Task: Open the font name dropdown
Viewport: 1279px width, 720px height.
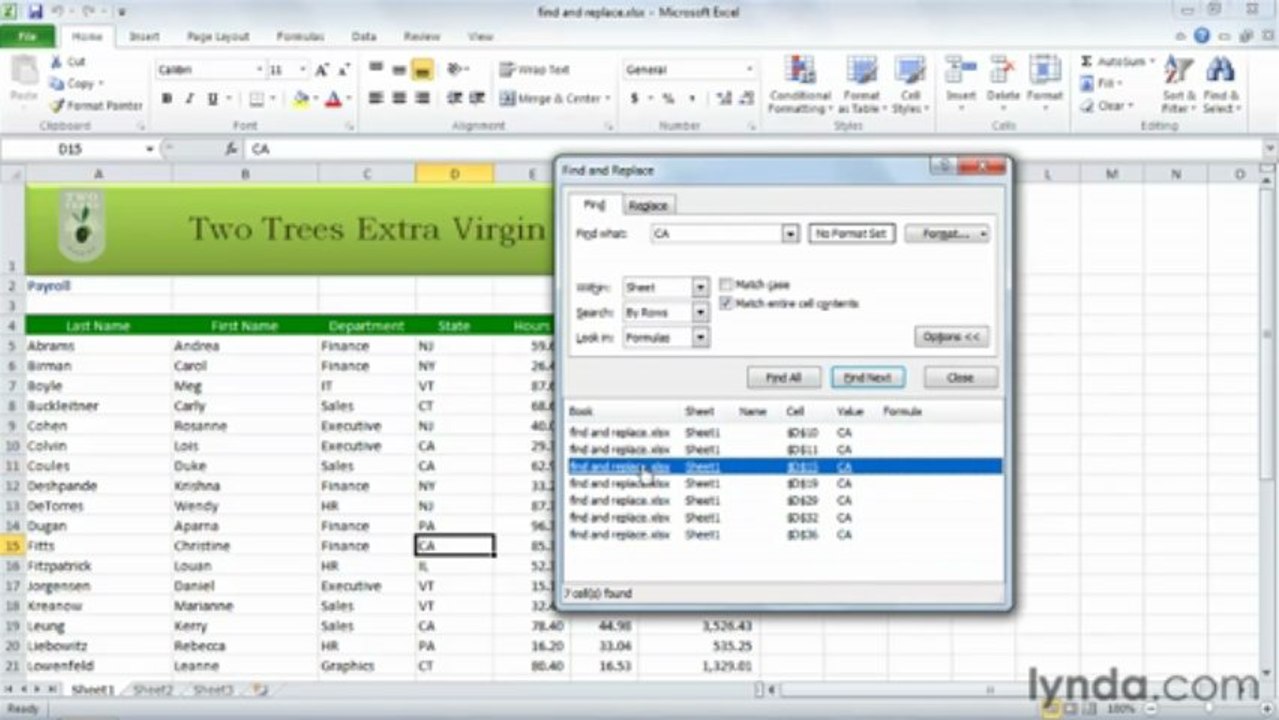Action: coord(259,70)
